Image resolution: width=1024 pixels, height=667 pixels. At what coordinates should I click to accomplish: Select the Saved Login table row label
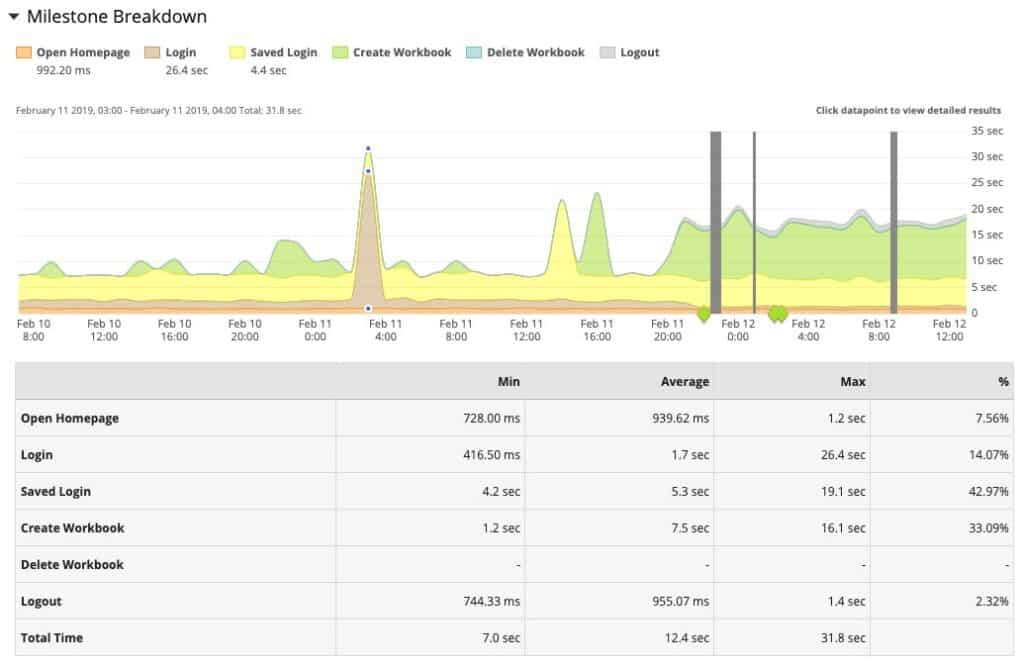[56, 491]
